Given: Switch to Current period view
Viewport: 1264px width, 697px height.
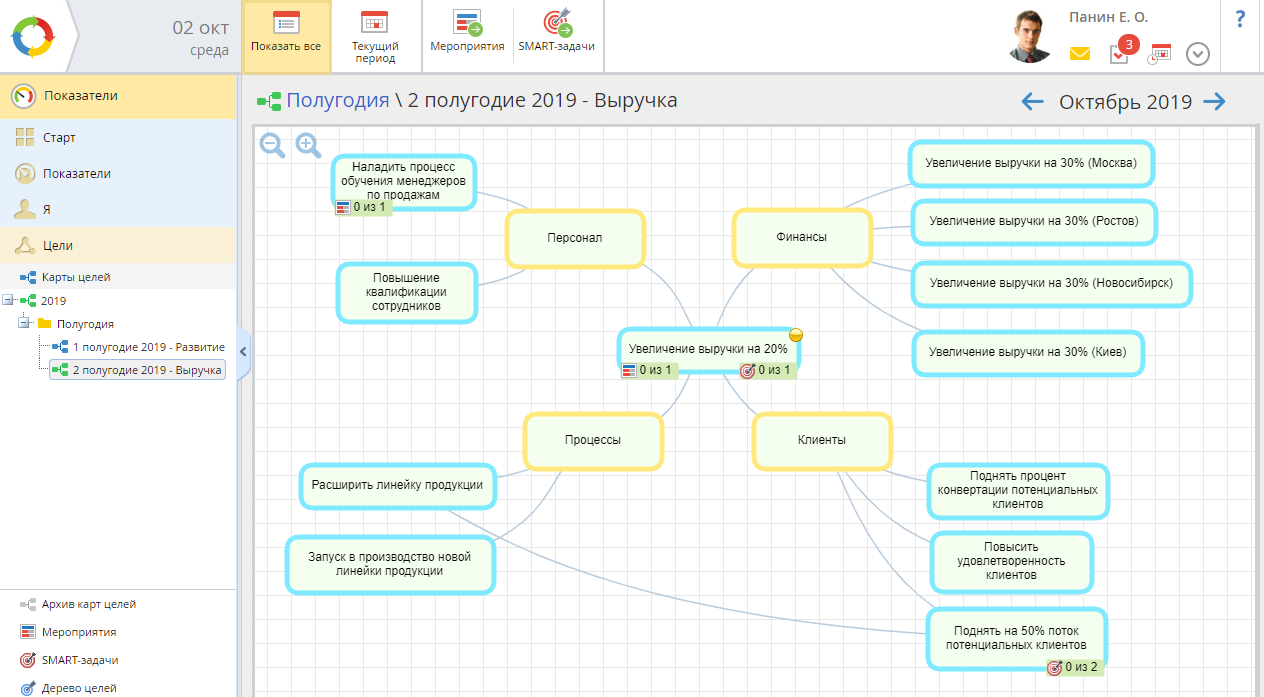Looking at the screenshot, I should (x=375, y=36).
